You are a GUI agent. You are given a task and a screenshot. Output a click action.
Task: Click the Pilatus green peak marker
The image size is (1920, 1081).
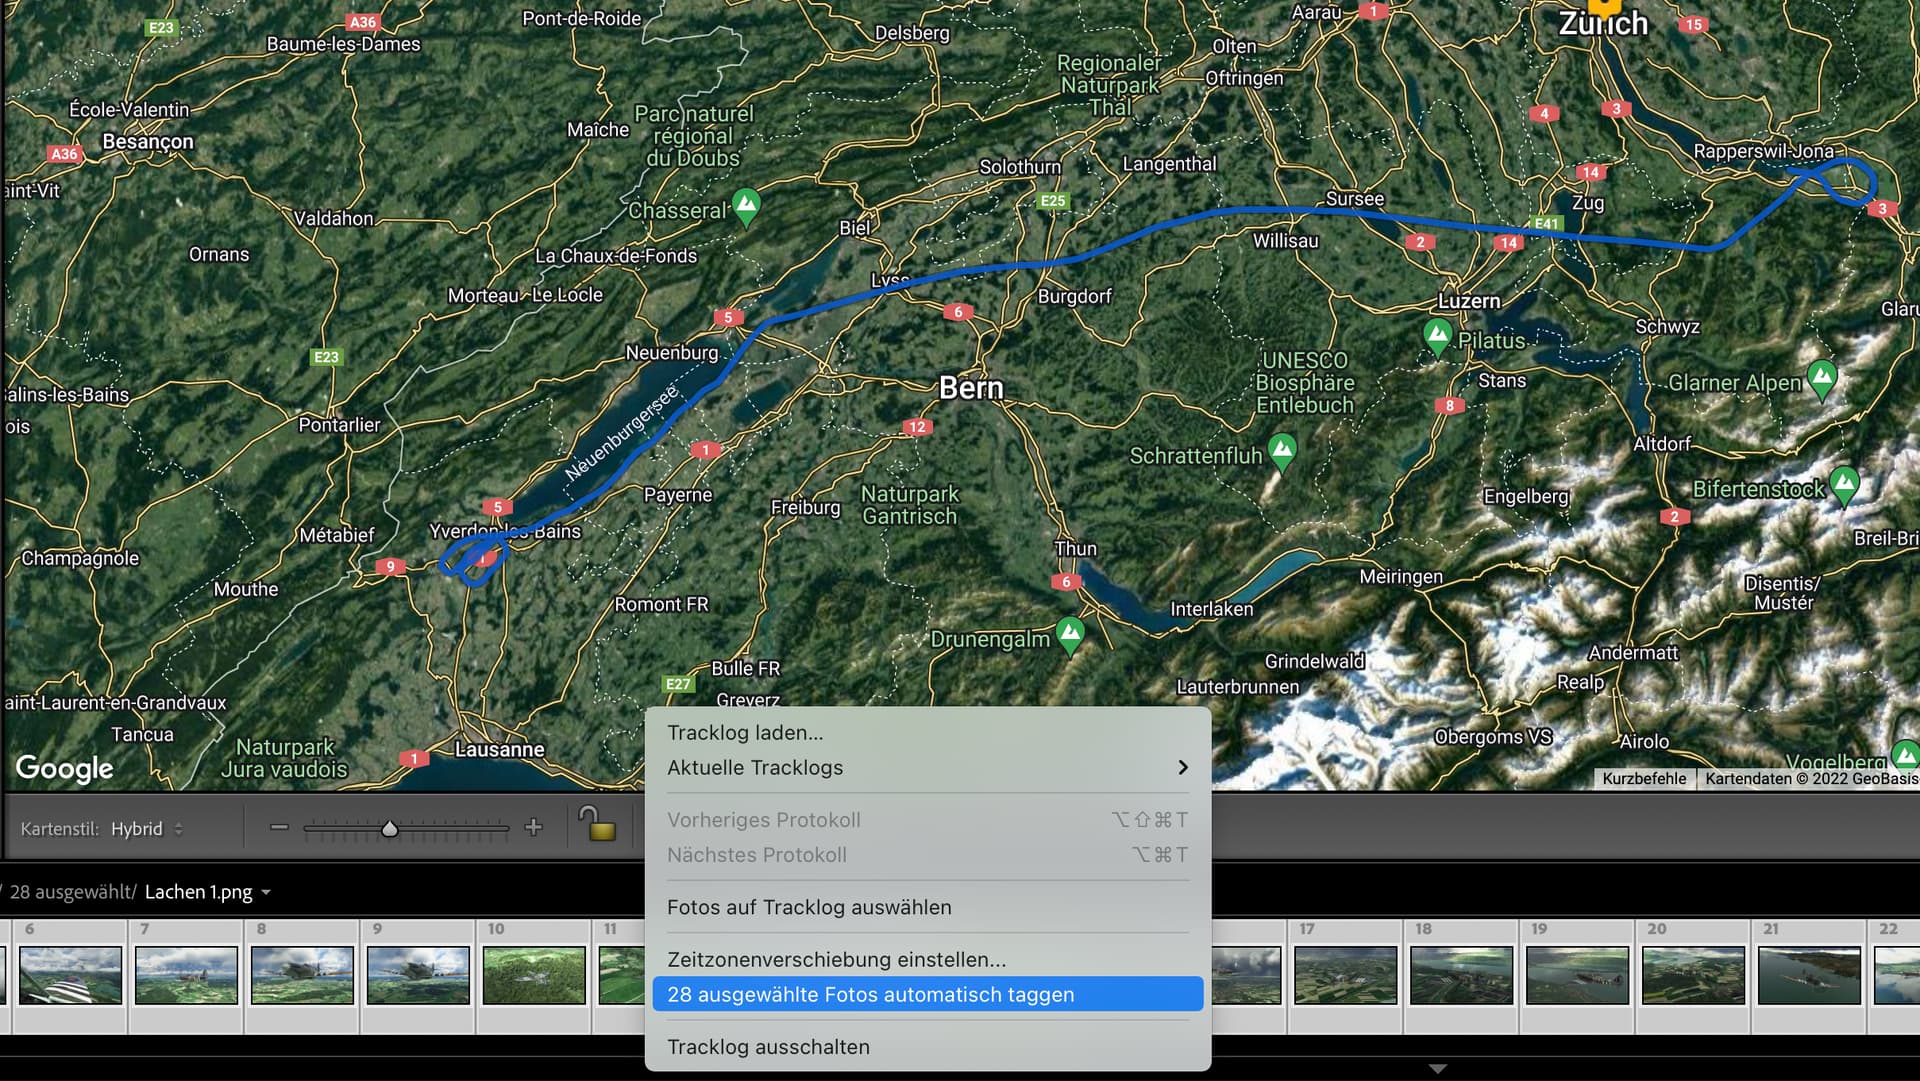pos(1437,336)
